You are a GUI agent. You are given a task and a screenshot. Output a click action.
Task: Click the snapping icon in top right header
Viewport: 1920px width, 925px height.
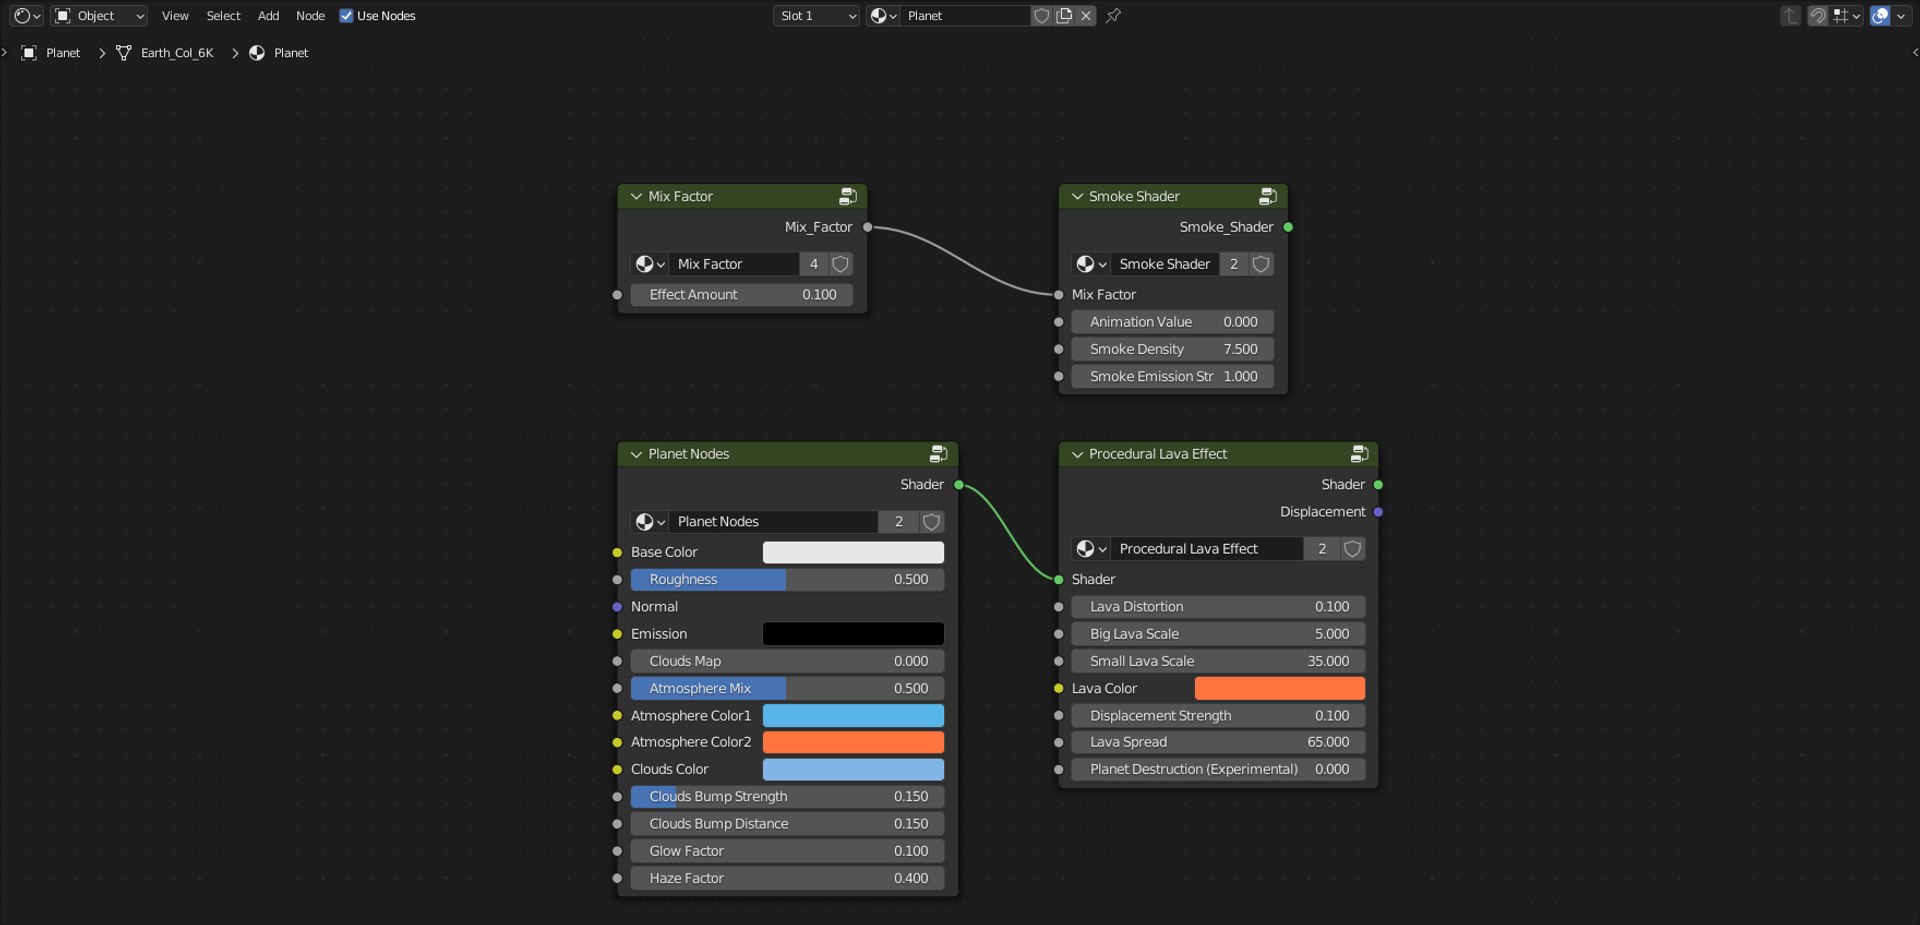coord(1818,15)
